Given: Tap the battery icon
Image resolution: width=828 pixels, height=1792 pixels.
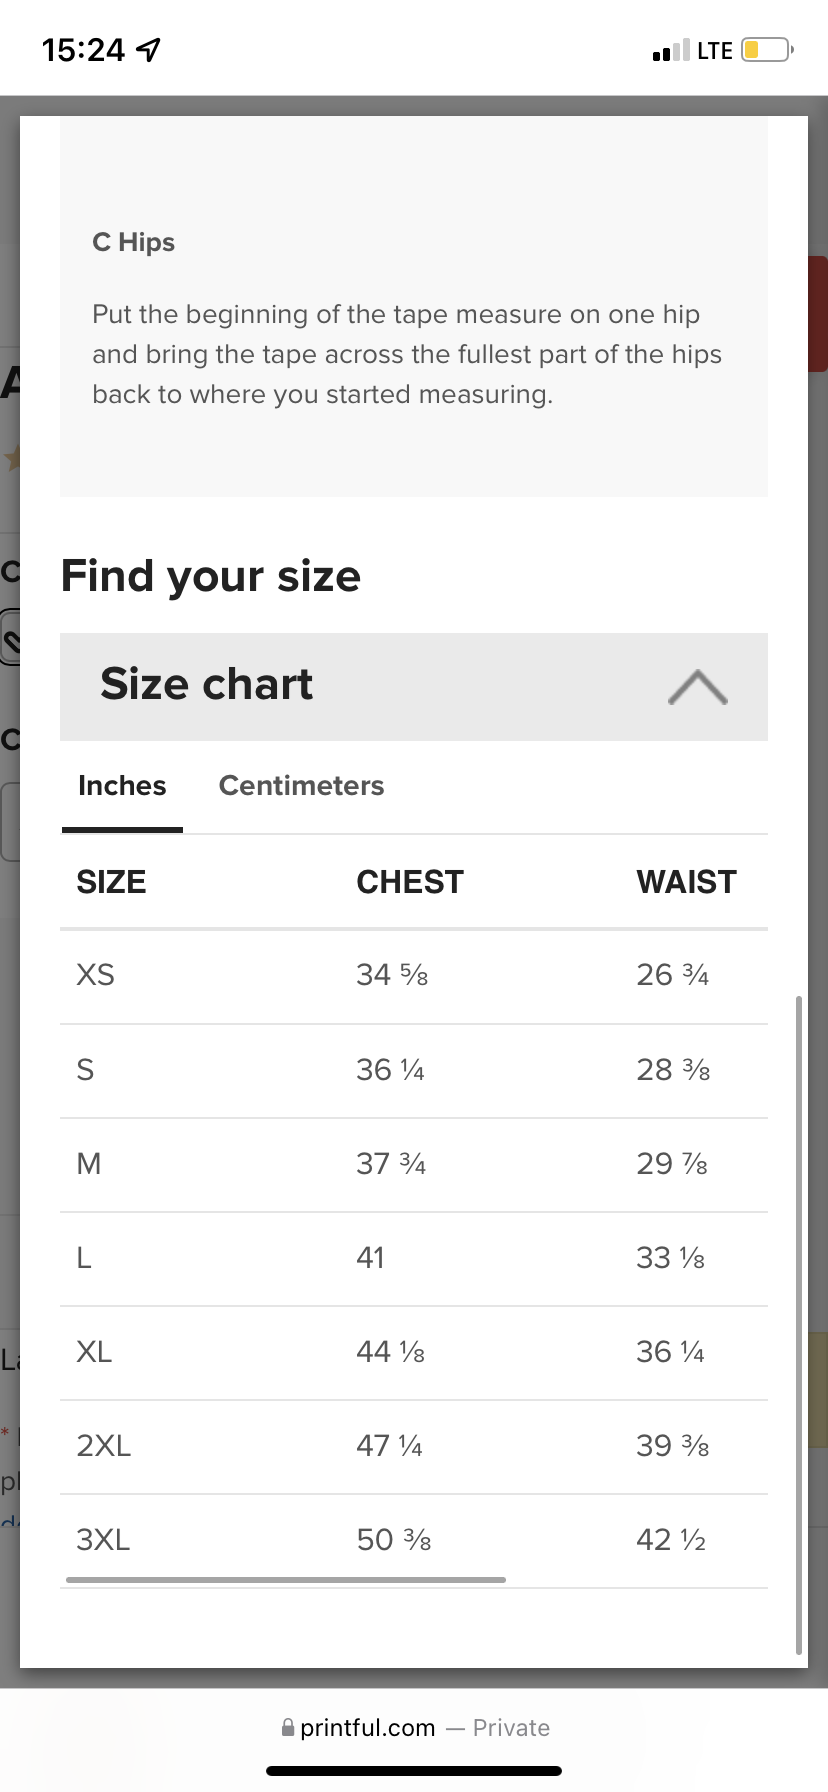Looking at the screenshot, I should [766, 49].
